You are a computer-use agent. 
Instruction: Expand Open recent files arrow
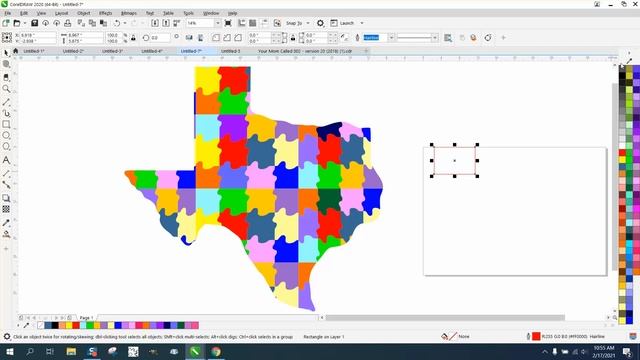tap(24, 23)
